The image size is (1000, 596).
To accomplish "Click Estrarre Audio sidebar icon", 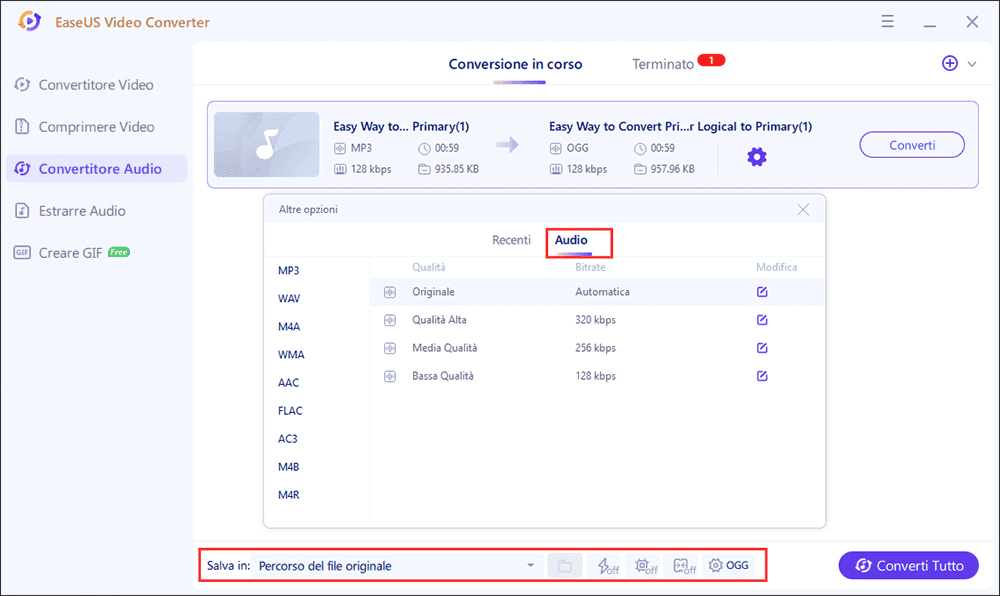I will click(x=22, y=211).
